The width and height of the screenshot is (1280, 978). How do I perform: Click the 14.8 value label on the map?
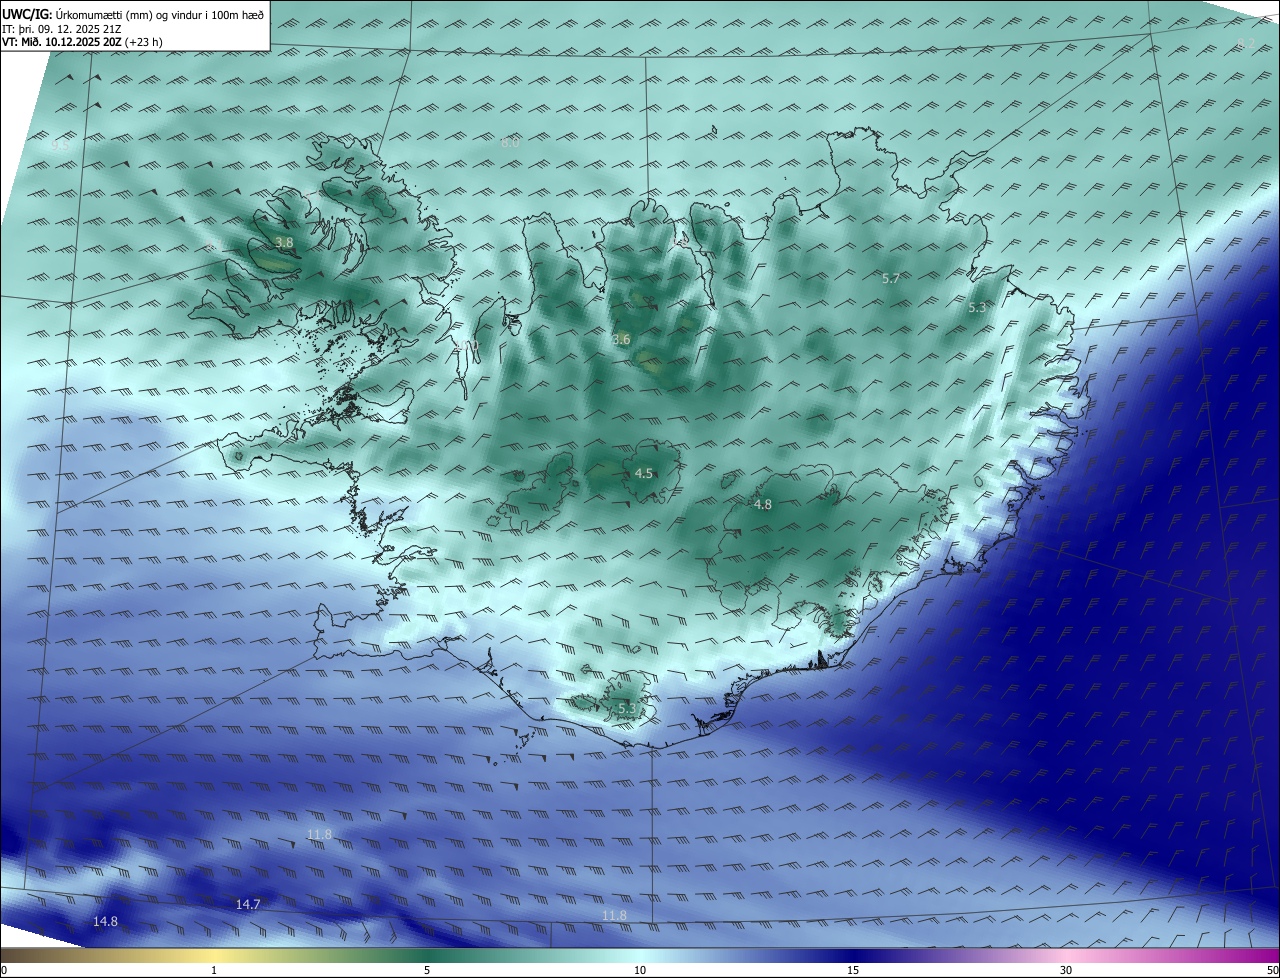[x=105, y=921]
